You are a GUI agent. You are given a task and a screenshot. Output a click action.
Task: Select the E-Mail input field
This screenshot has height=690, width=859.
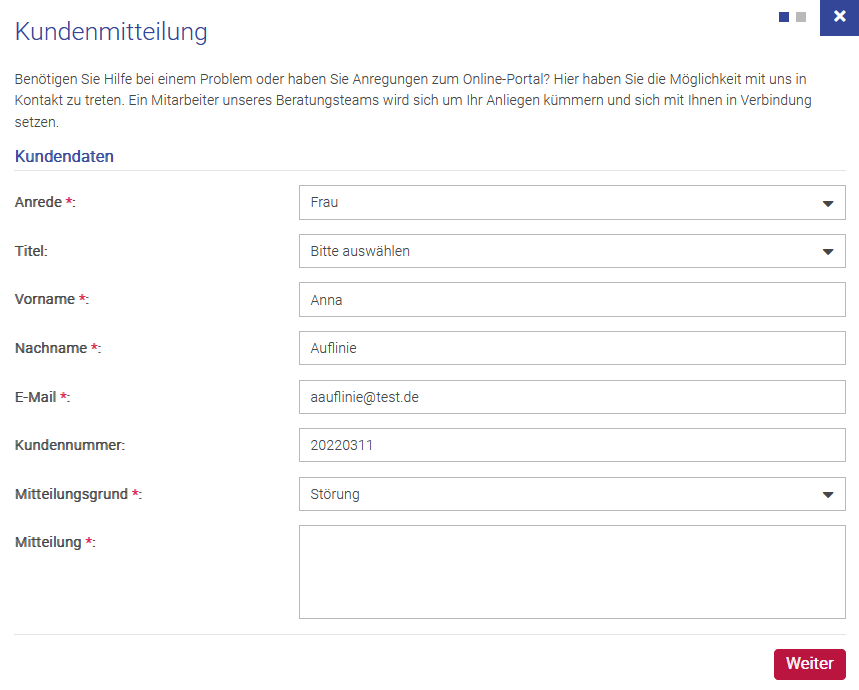572,397
